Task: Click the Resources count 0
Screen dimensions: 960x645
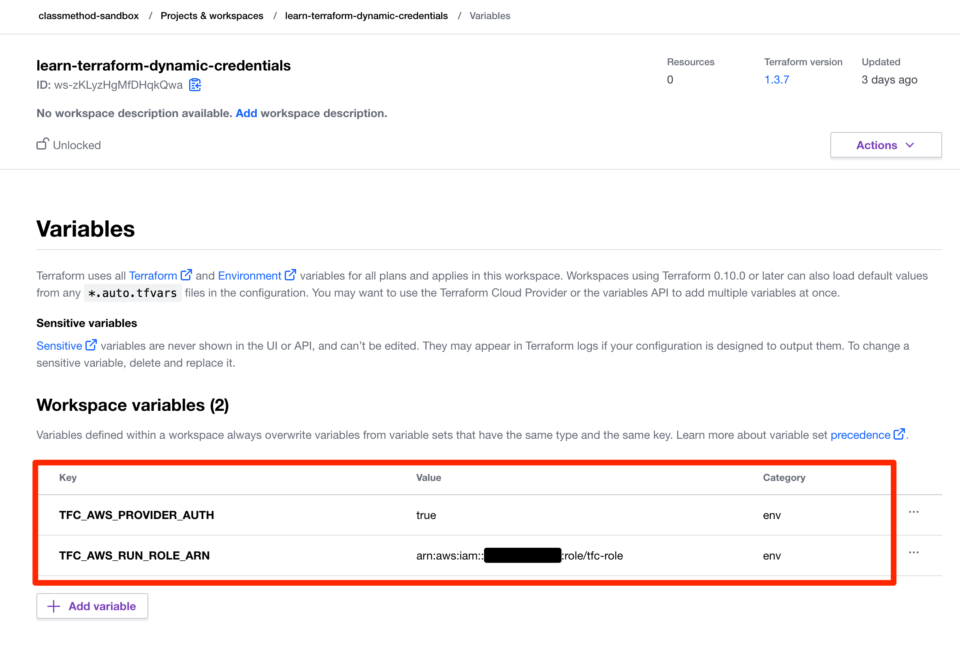Action: [670, 80]
